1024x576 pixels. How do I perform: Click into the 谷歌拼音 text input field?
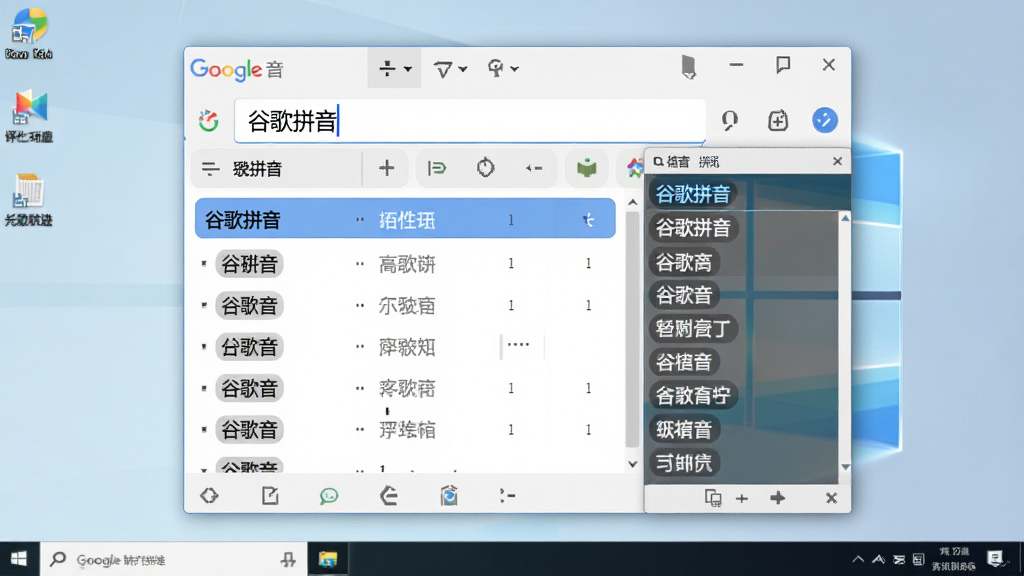tap(470, 121)
